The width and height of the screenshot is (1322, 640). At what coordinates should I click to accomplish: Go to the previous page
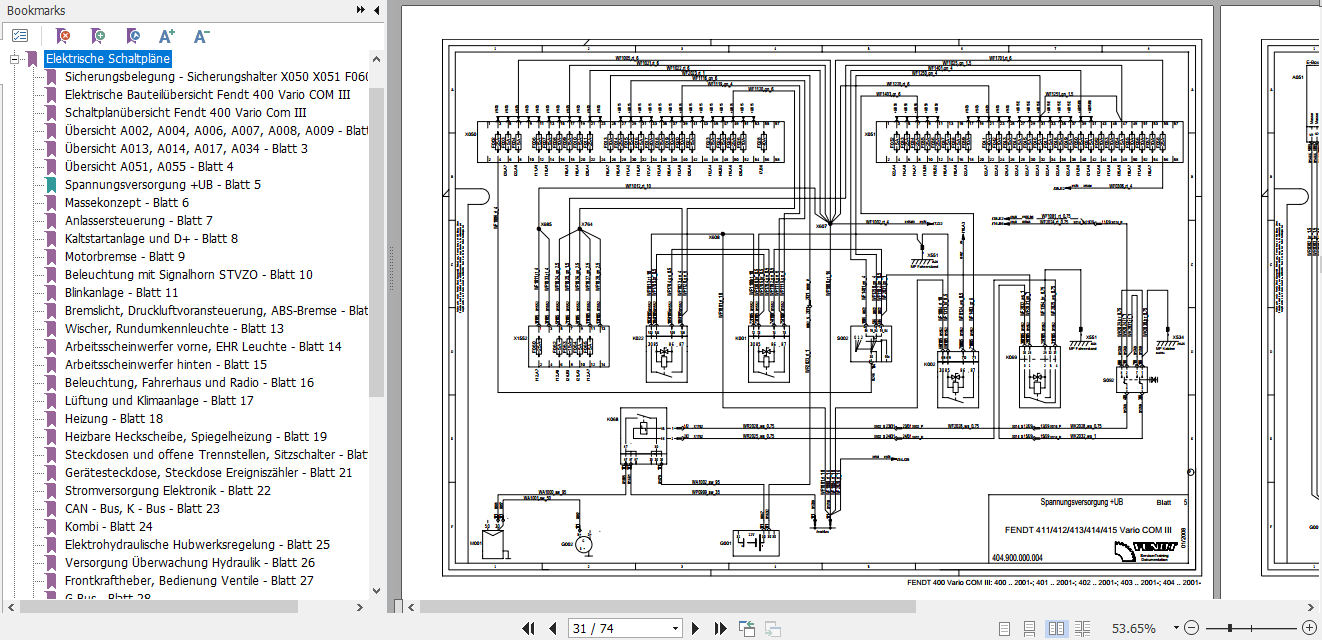point(552,628)
